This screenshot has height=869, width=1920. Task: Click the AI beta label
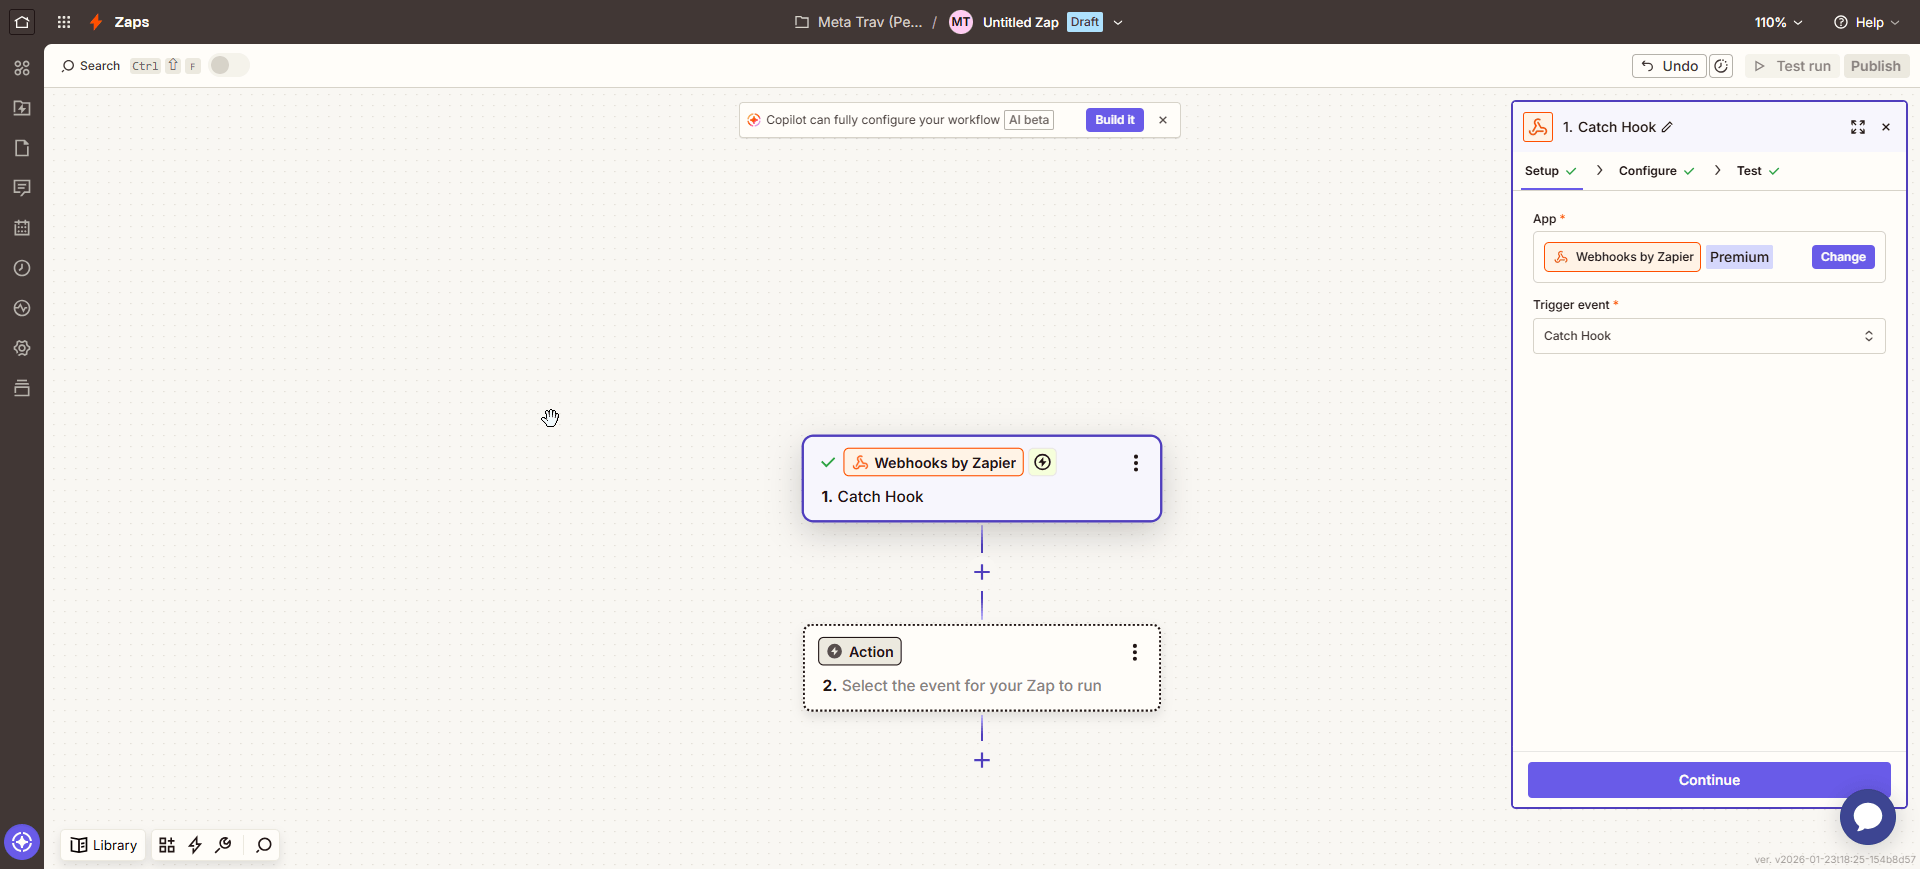click(x=1029, y=120)
